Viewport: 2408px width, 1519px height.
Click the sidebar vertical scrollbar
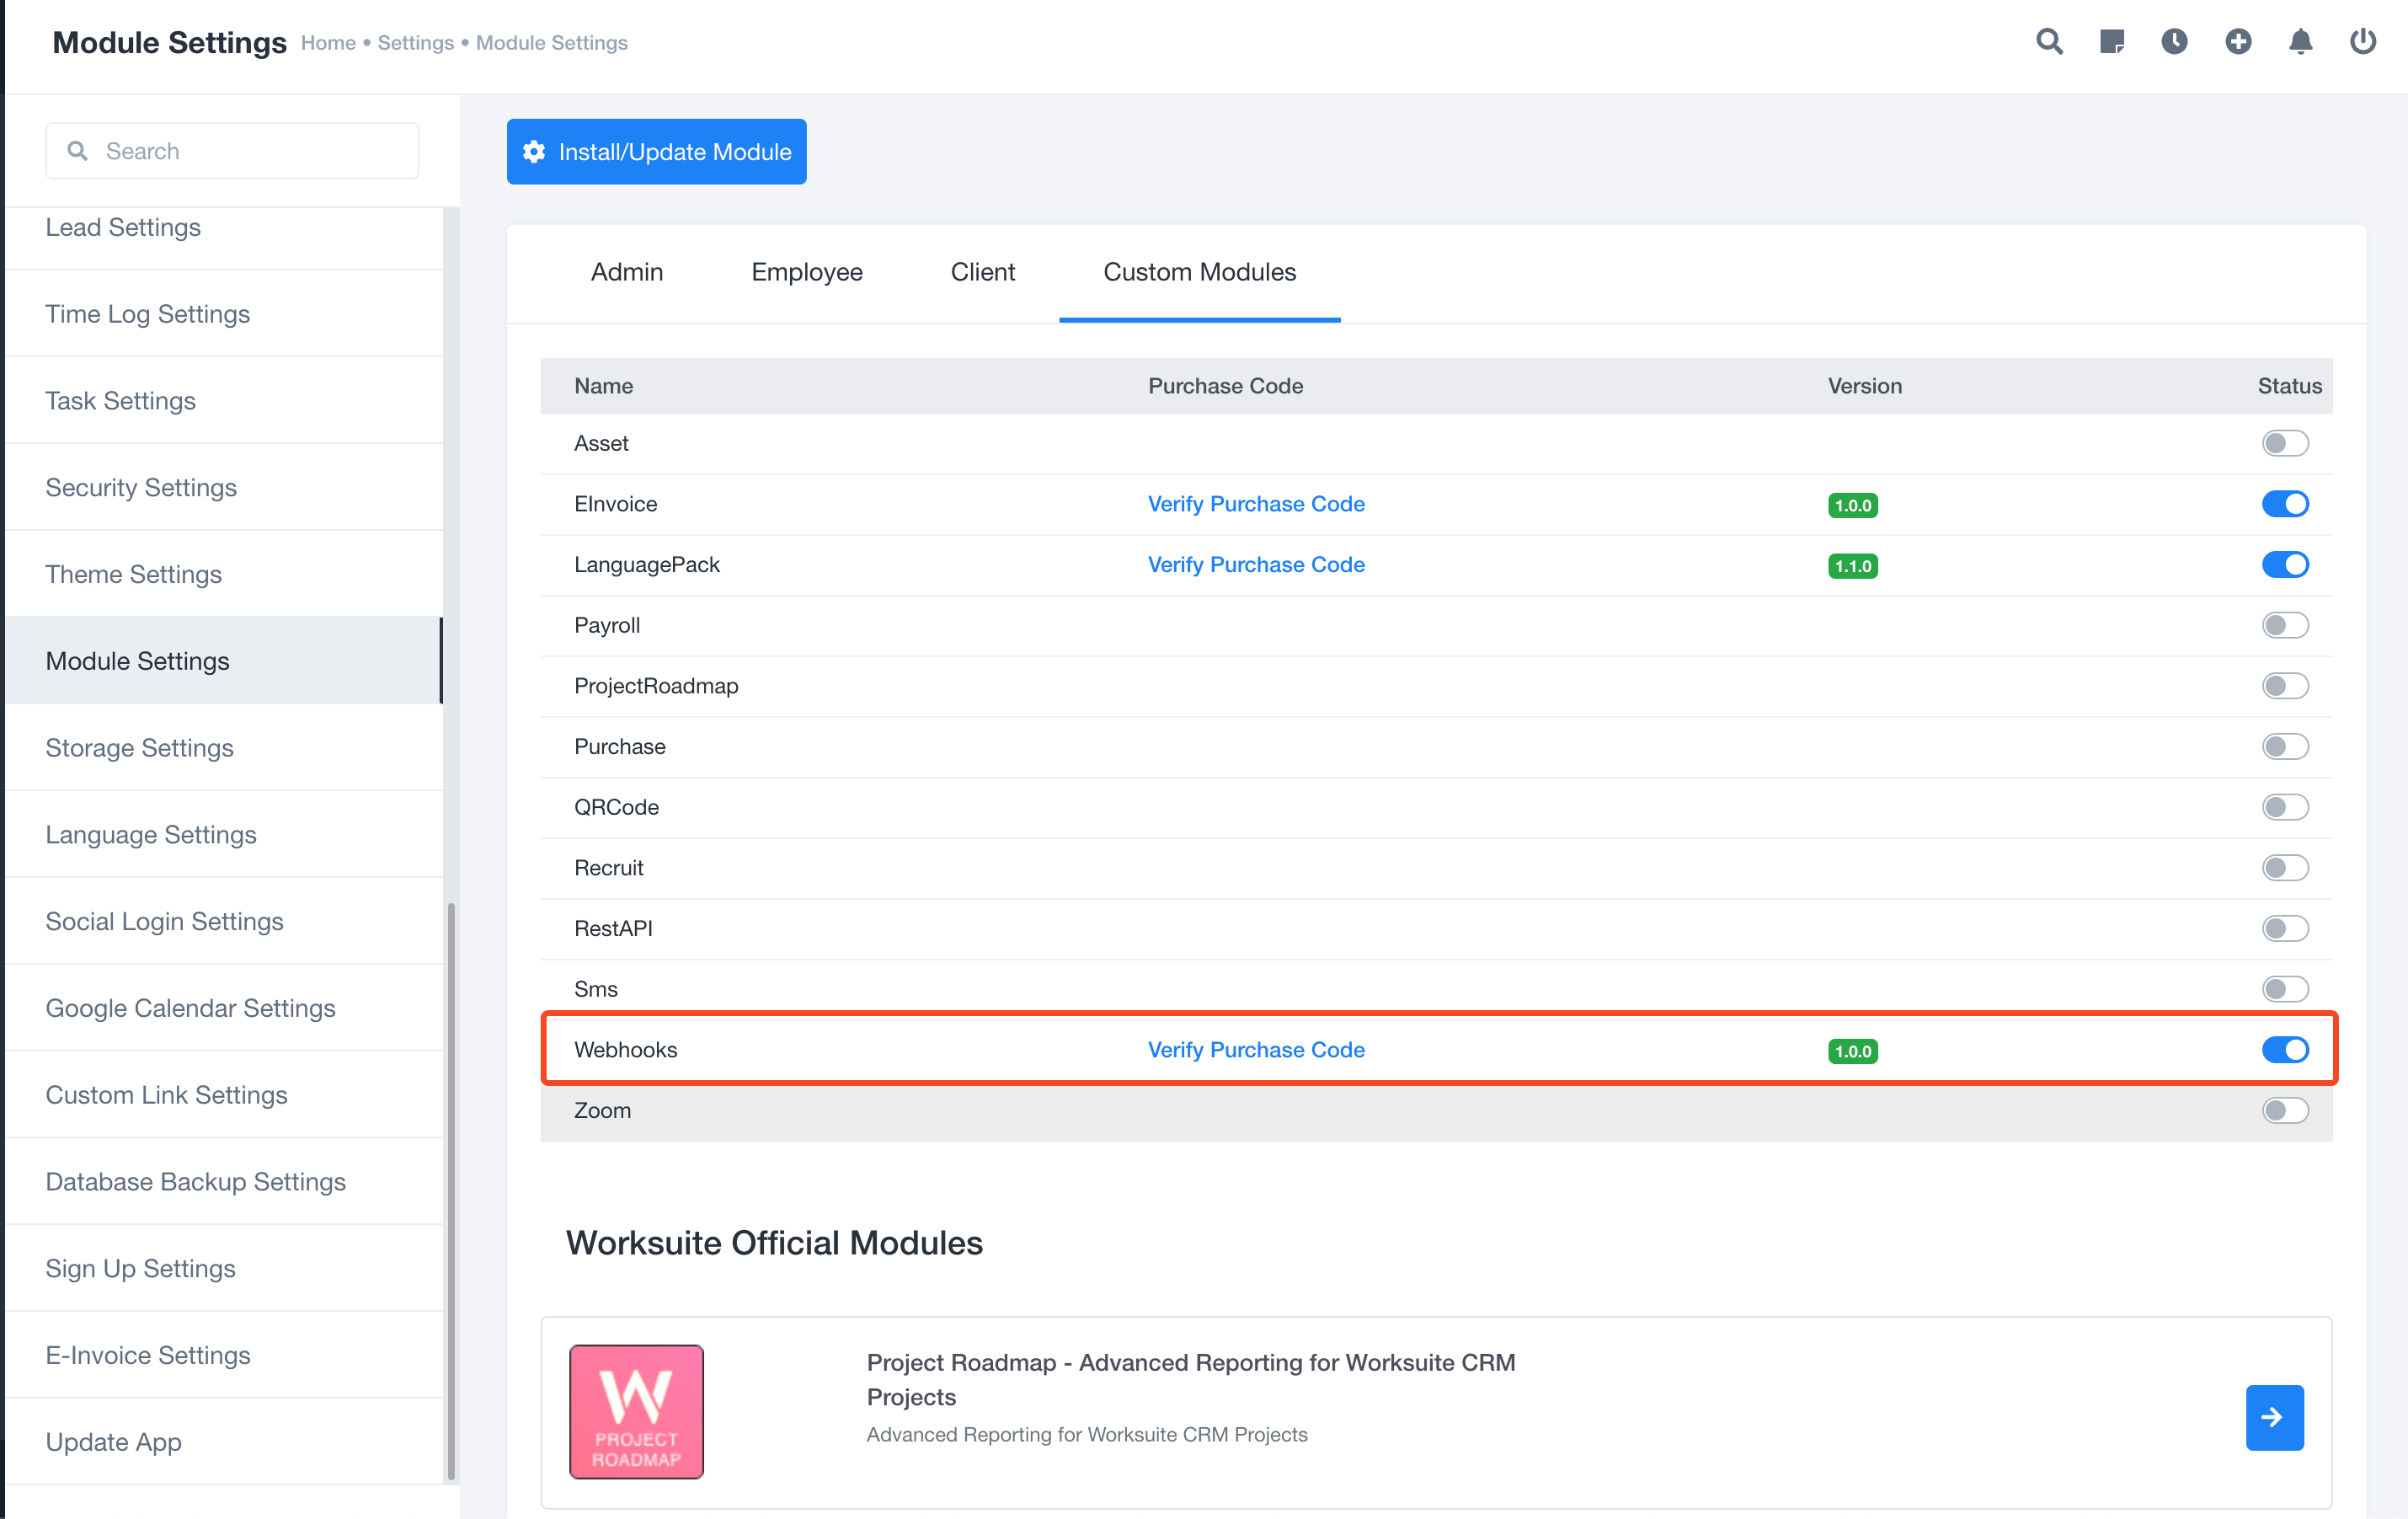click(x=451, y=1190)
